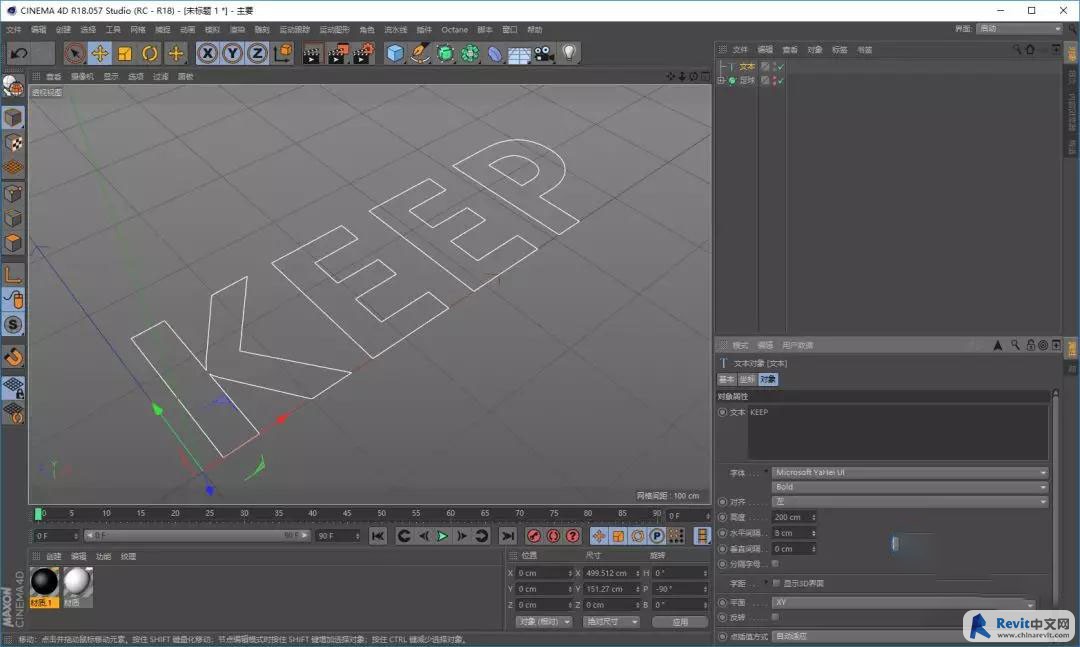Open the 对齐 alignment dropdown
Screen dimensions: 1080x647
coord(910,502)
